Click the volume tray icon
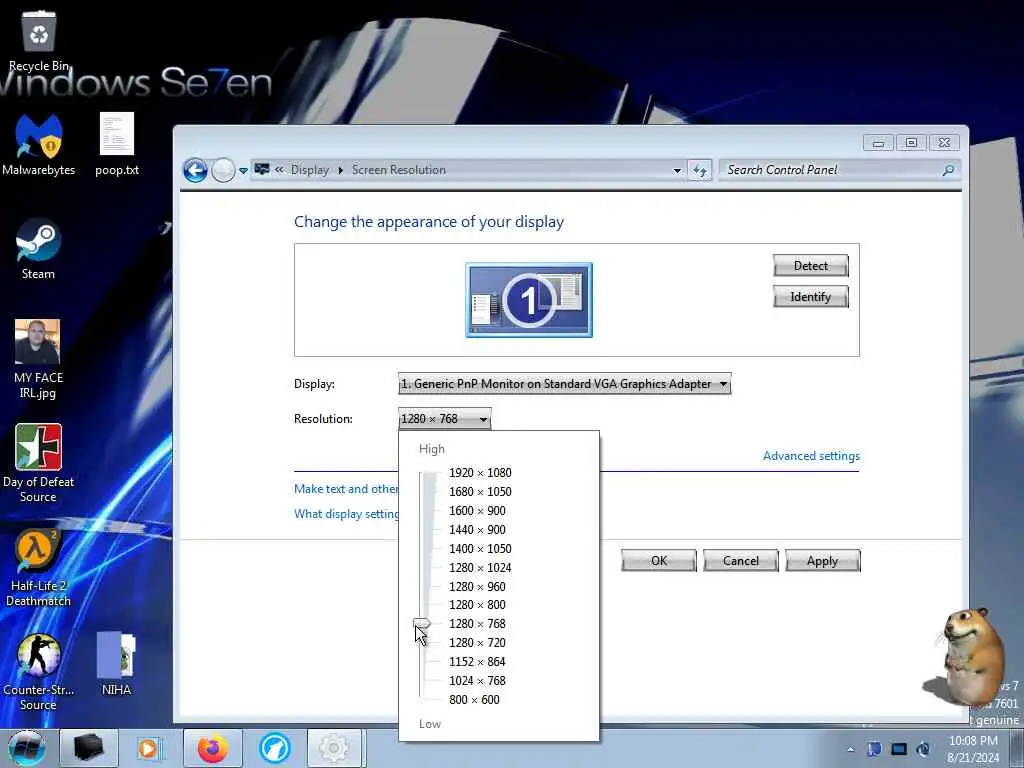The image size is (1024, 768). [x=923, y=748]
